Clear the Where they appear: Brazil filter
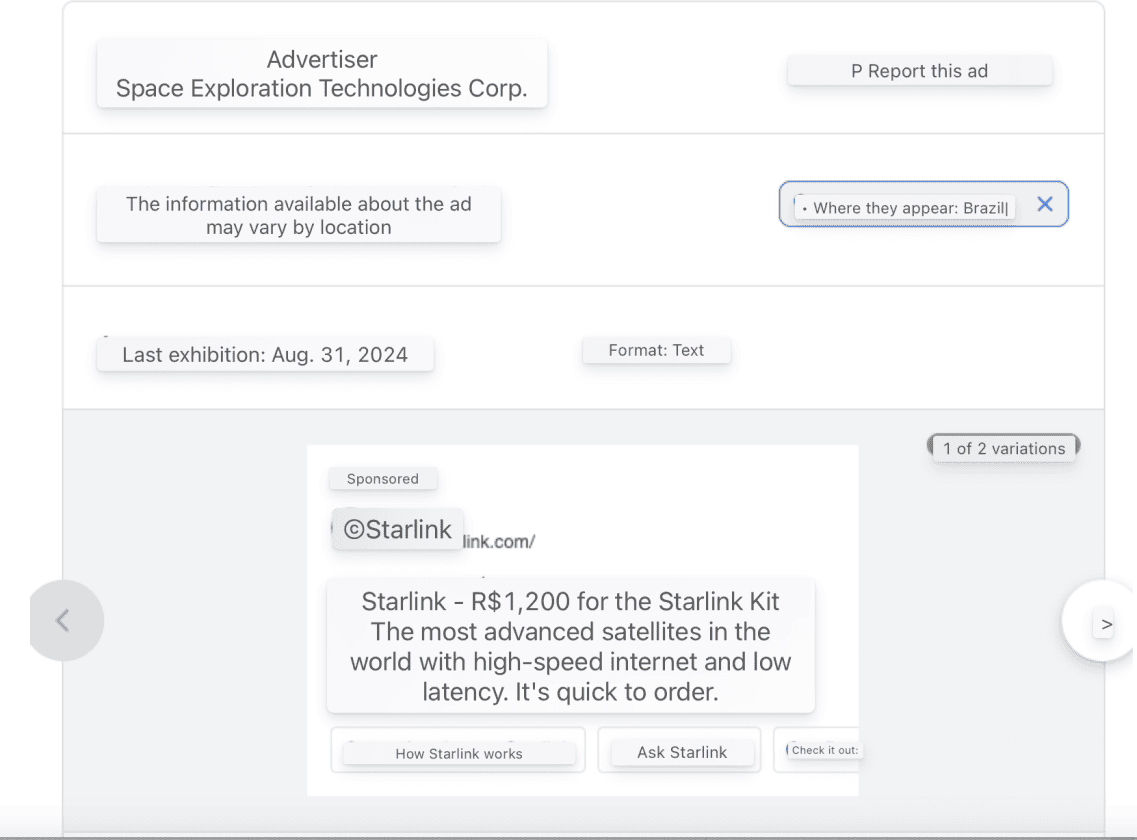The height and width of the screenshot is (840, 1137). click(1044, 205)
